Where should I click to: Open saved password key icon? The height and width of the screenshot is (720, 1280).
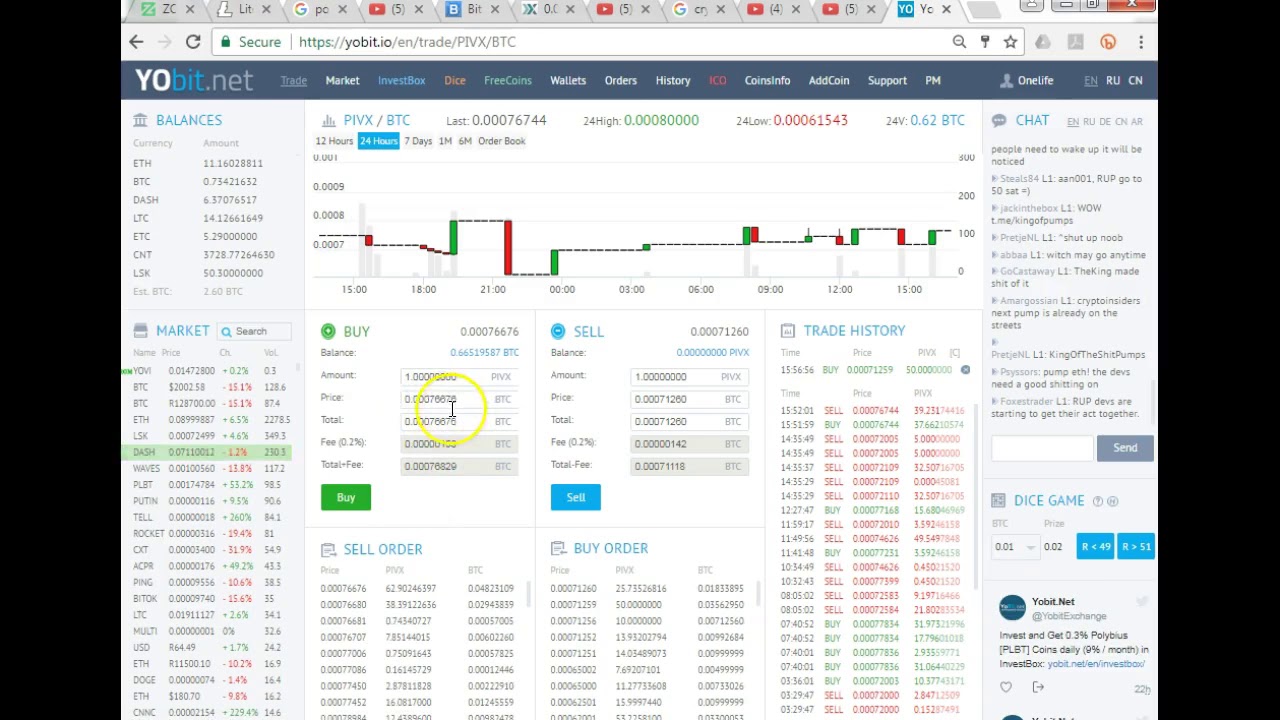[x=985, y=42]
